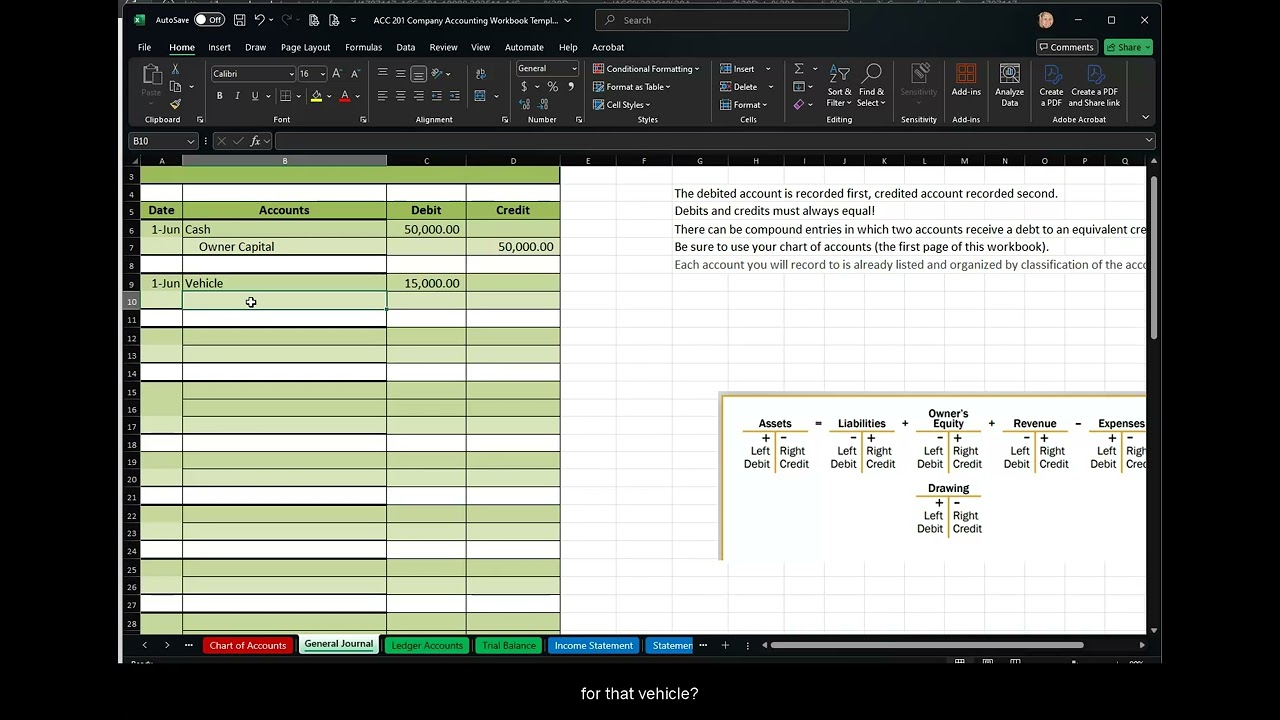Expand Cell Styles menu

tap(621, 104)
